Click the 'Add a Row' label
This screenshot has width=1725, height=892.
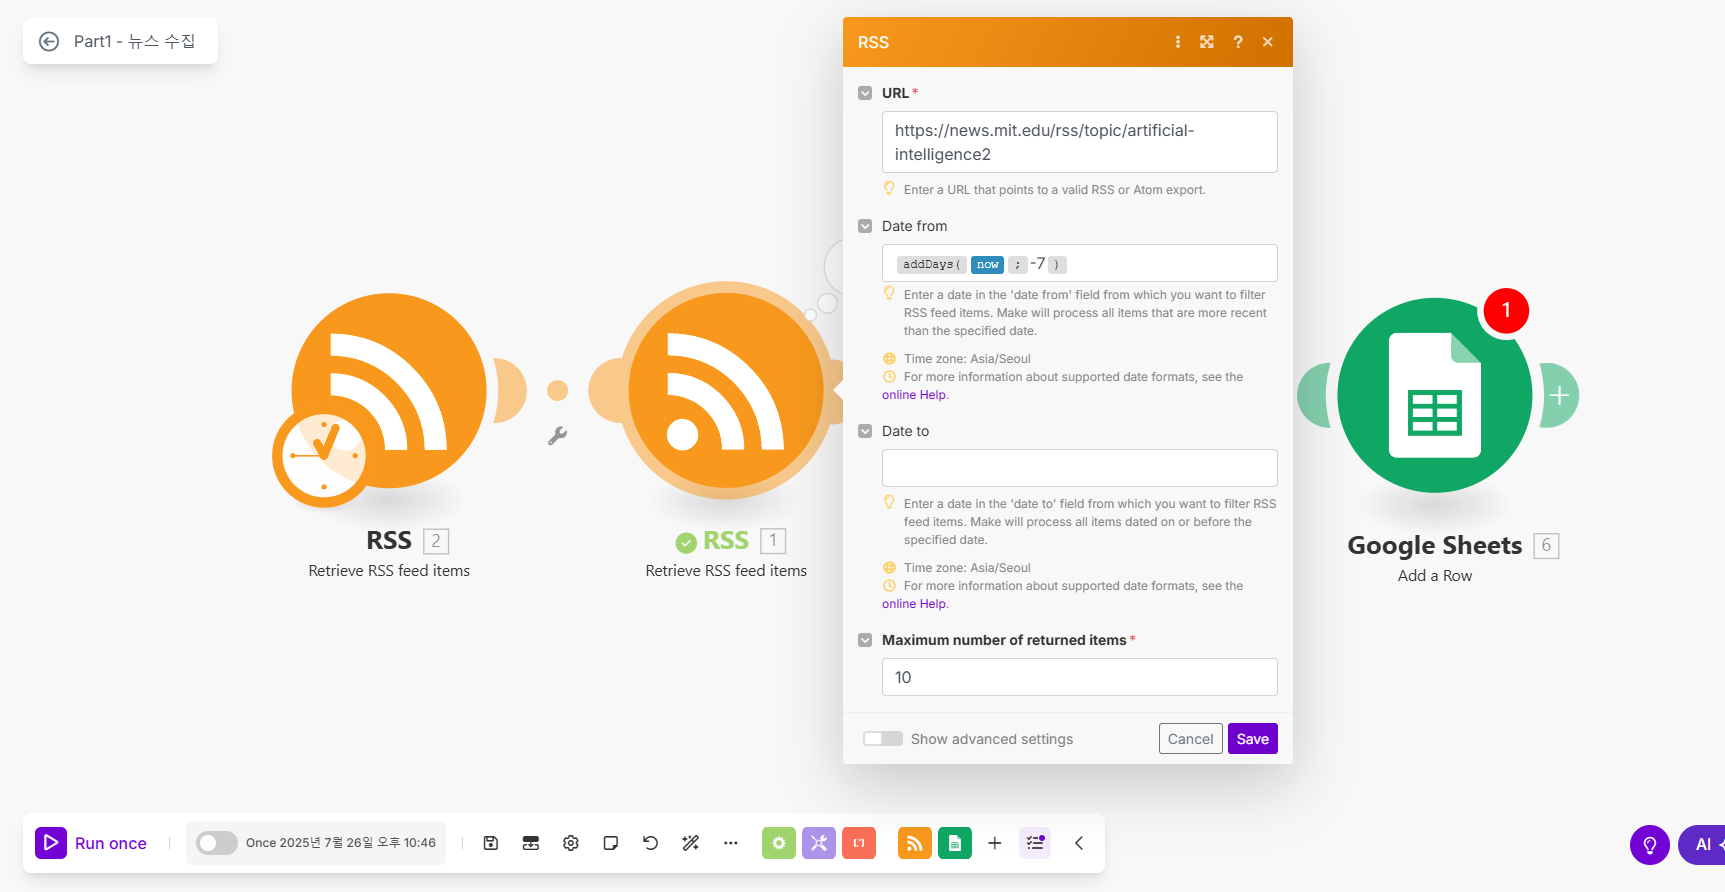(1435, 576)
